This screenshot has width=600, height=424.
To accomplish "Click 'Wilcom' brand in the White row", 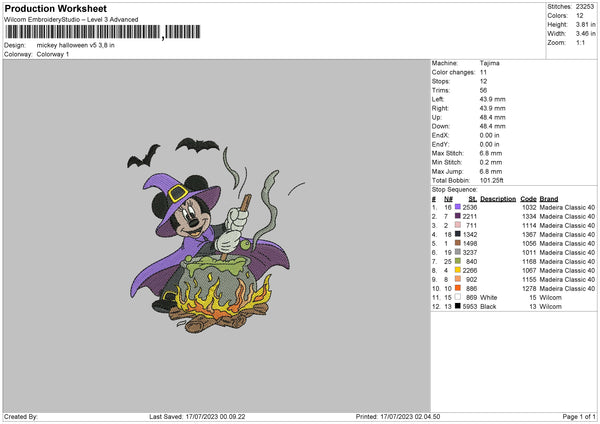I will pos(551,297).
